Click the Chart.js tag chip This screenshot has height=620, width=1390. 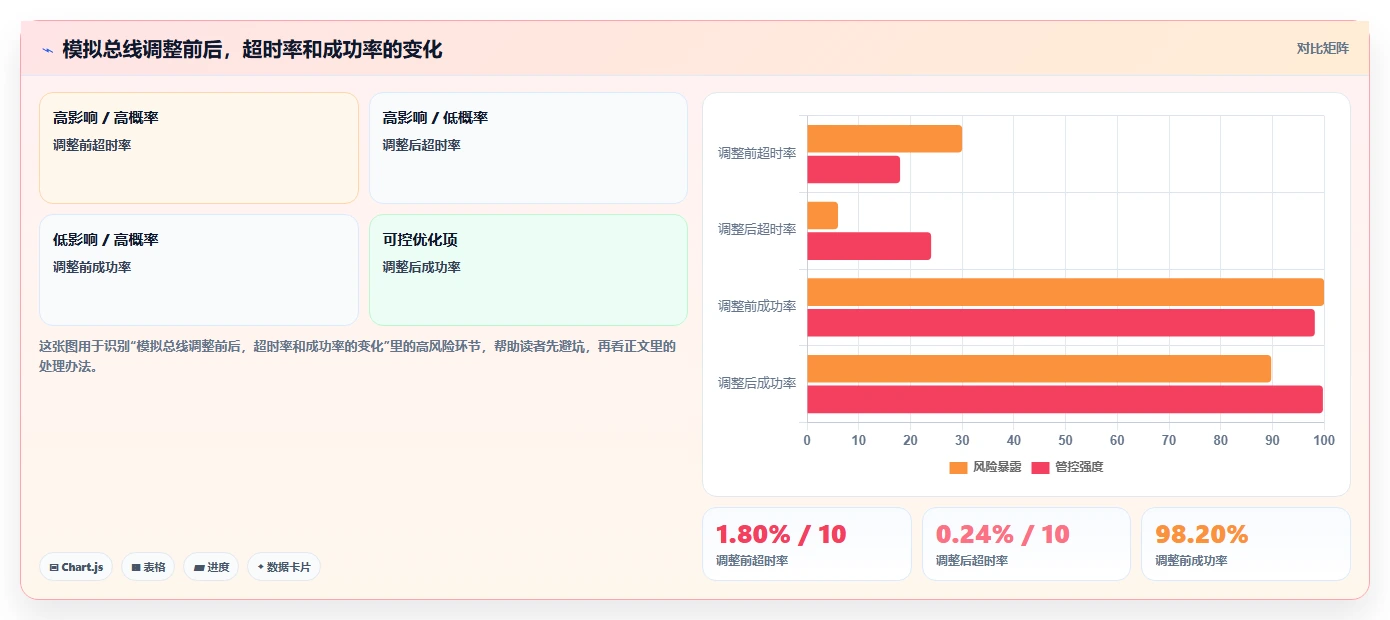tap(76, 567)
